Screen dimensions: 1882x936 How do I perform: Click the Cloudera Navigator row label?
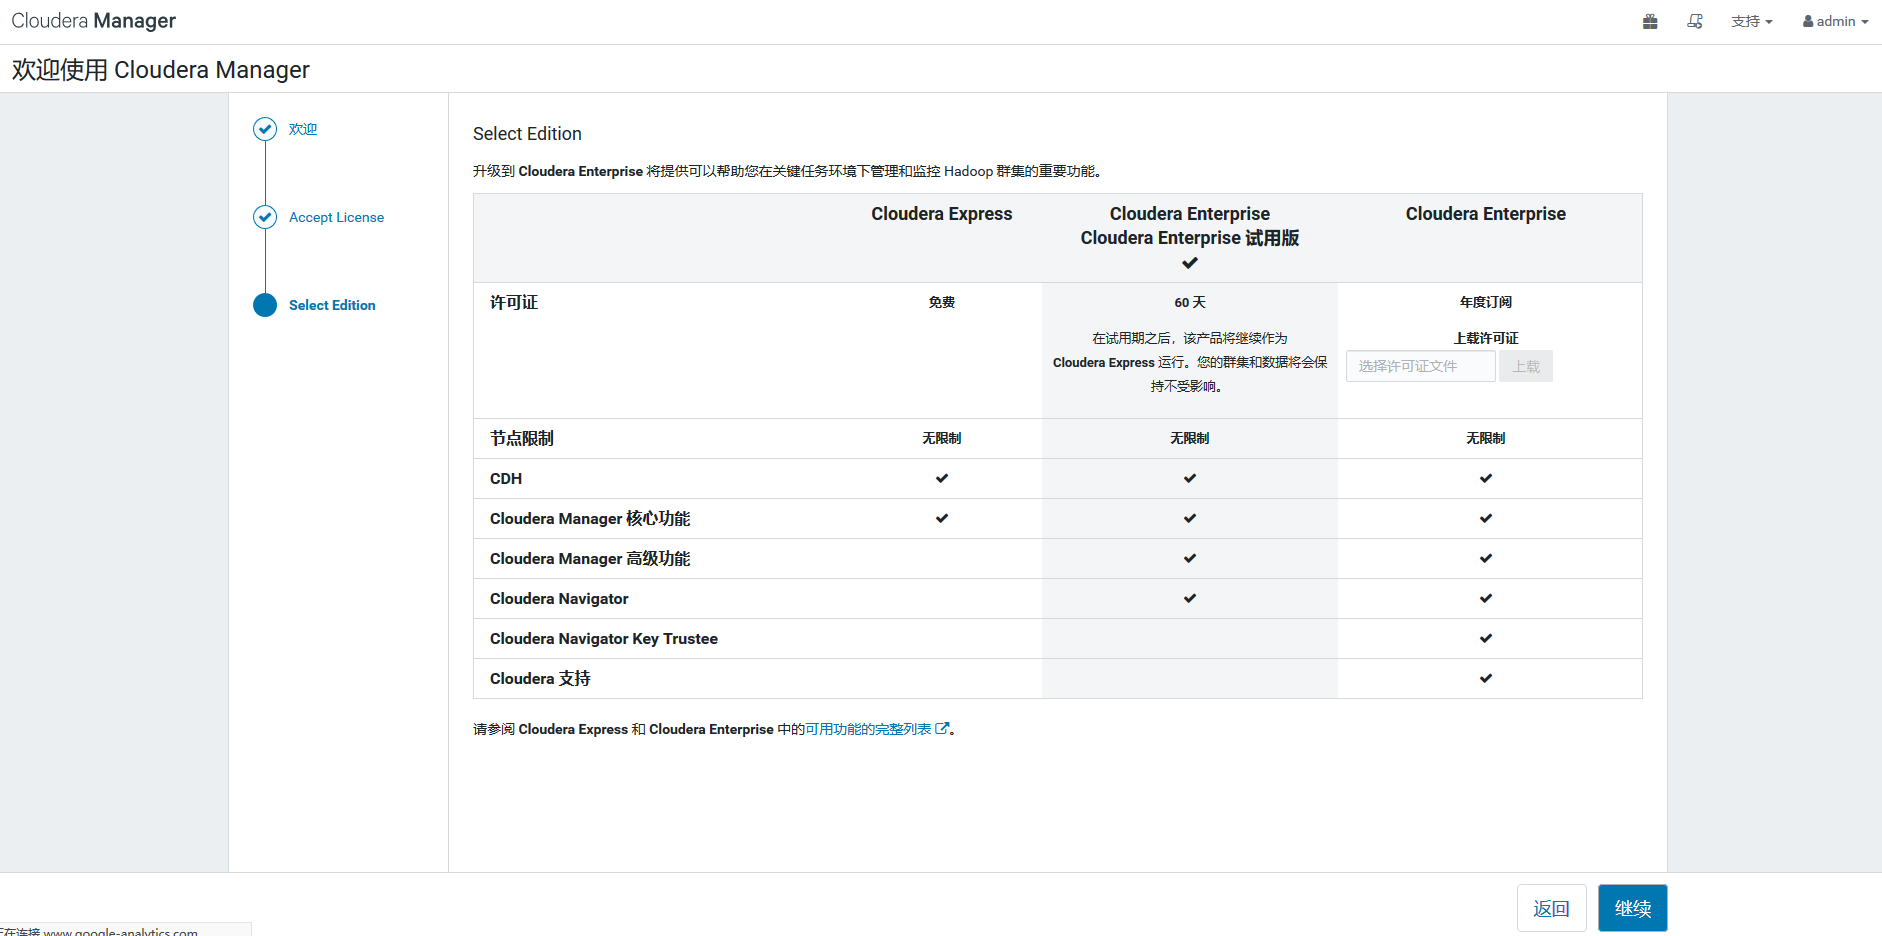pyautogui.click(x=559, y=598)
